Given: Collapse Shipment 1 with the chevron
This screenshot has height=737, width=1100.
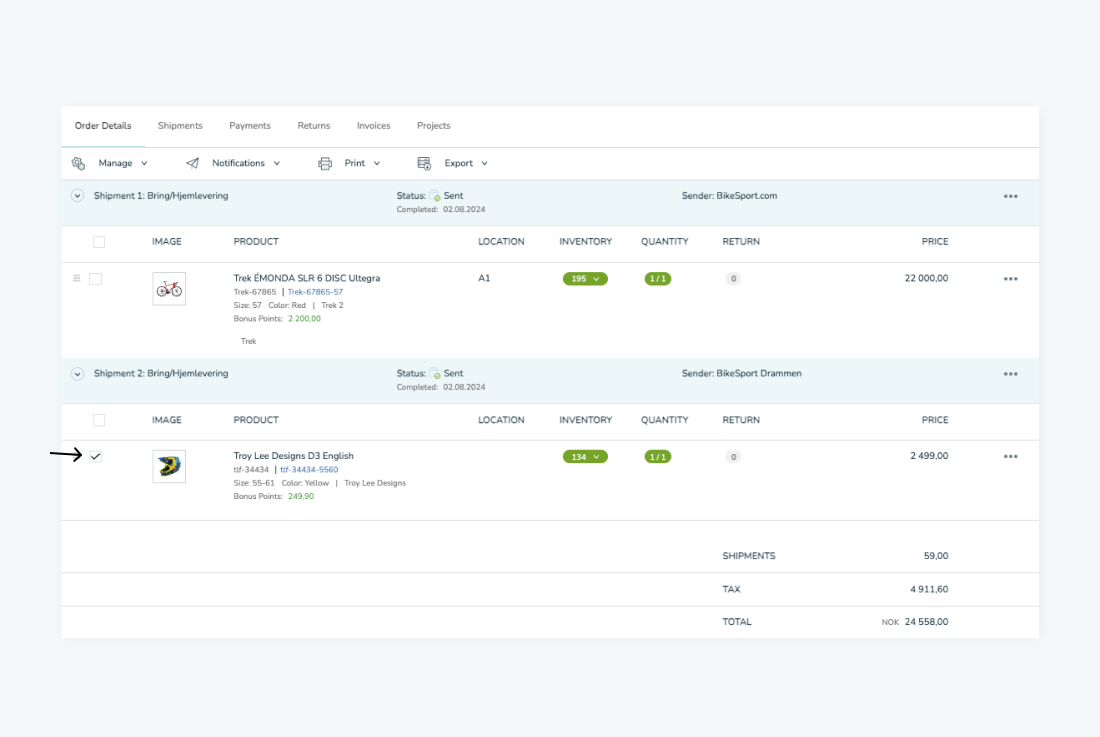Looking at the screenshot, I should click(77, 196).
